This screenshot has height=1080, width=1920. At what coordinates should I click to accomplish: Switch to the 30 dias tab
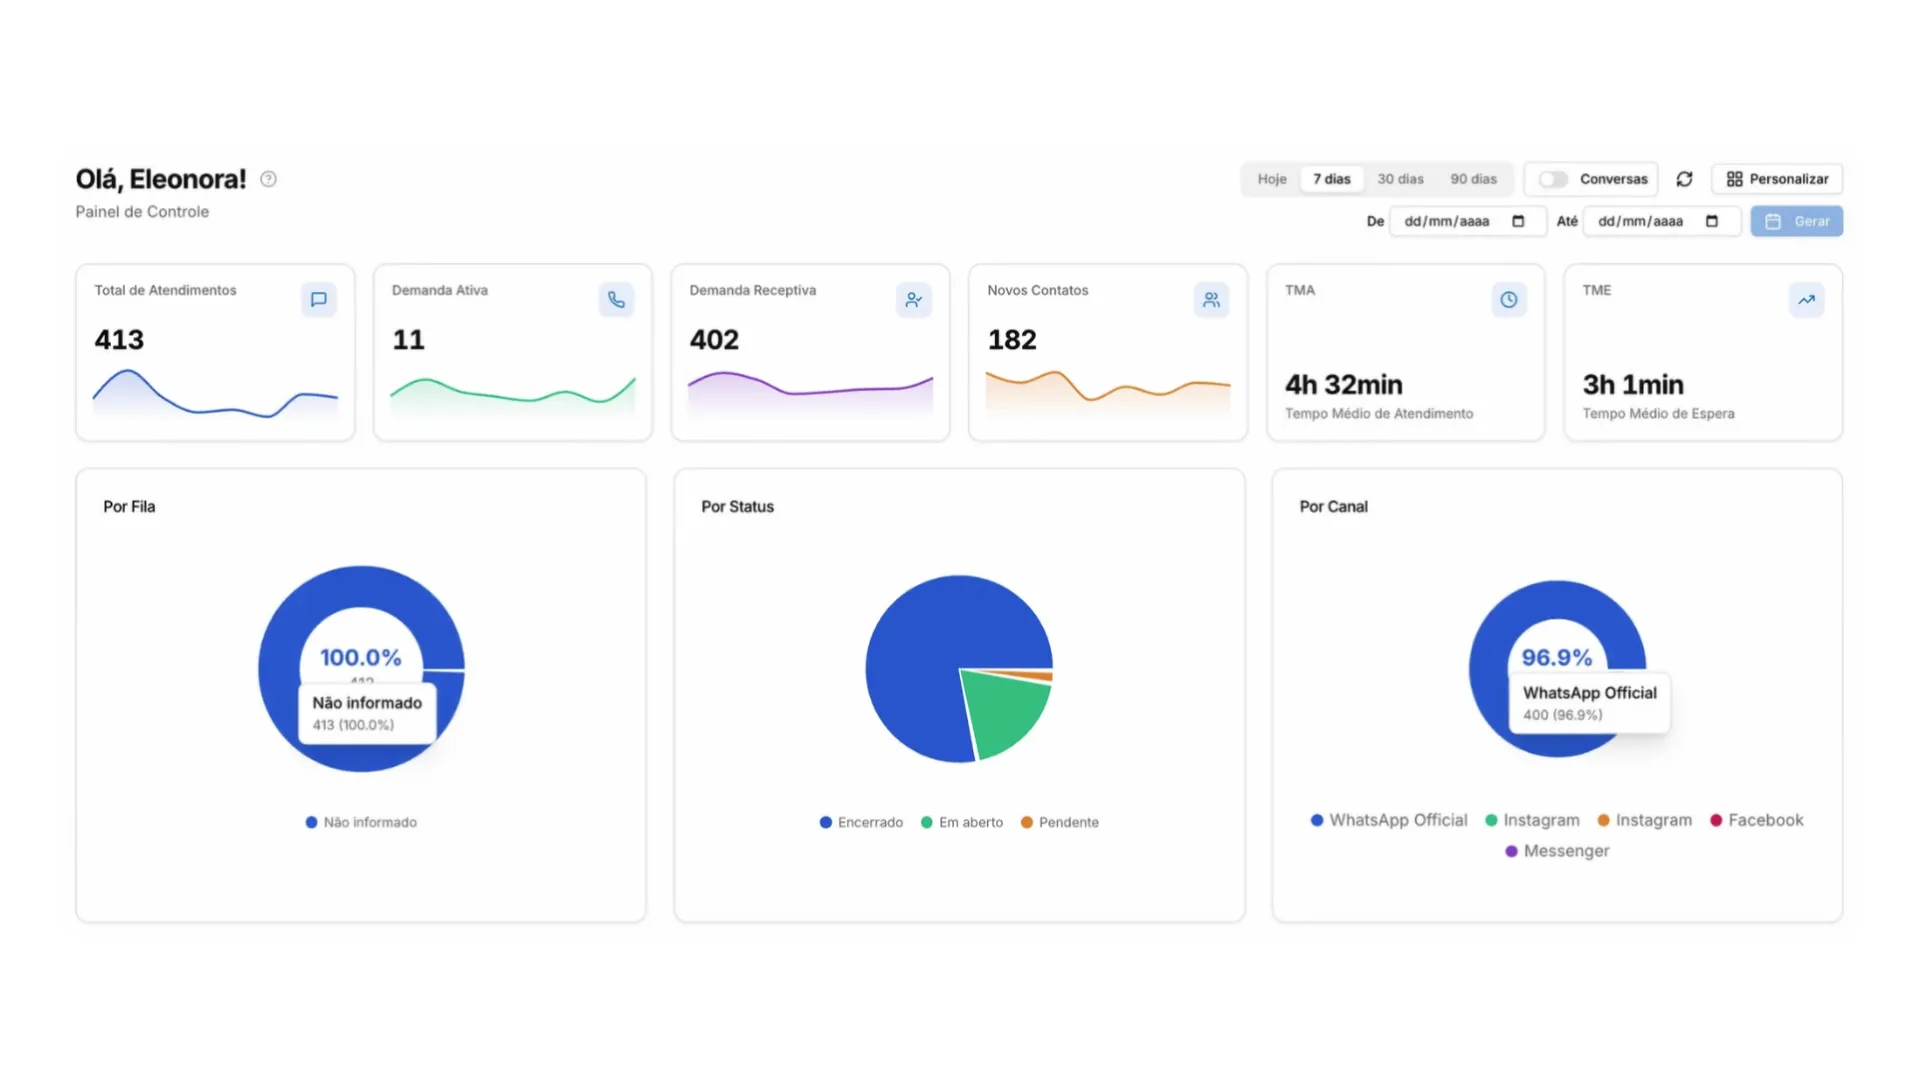pos(1400,179)
